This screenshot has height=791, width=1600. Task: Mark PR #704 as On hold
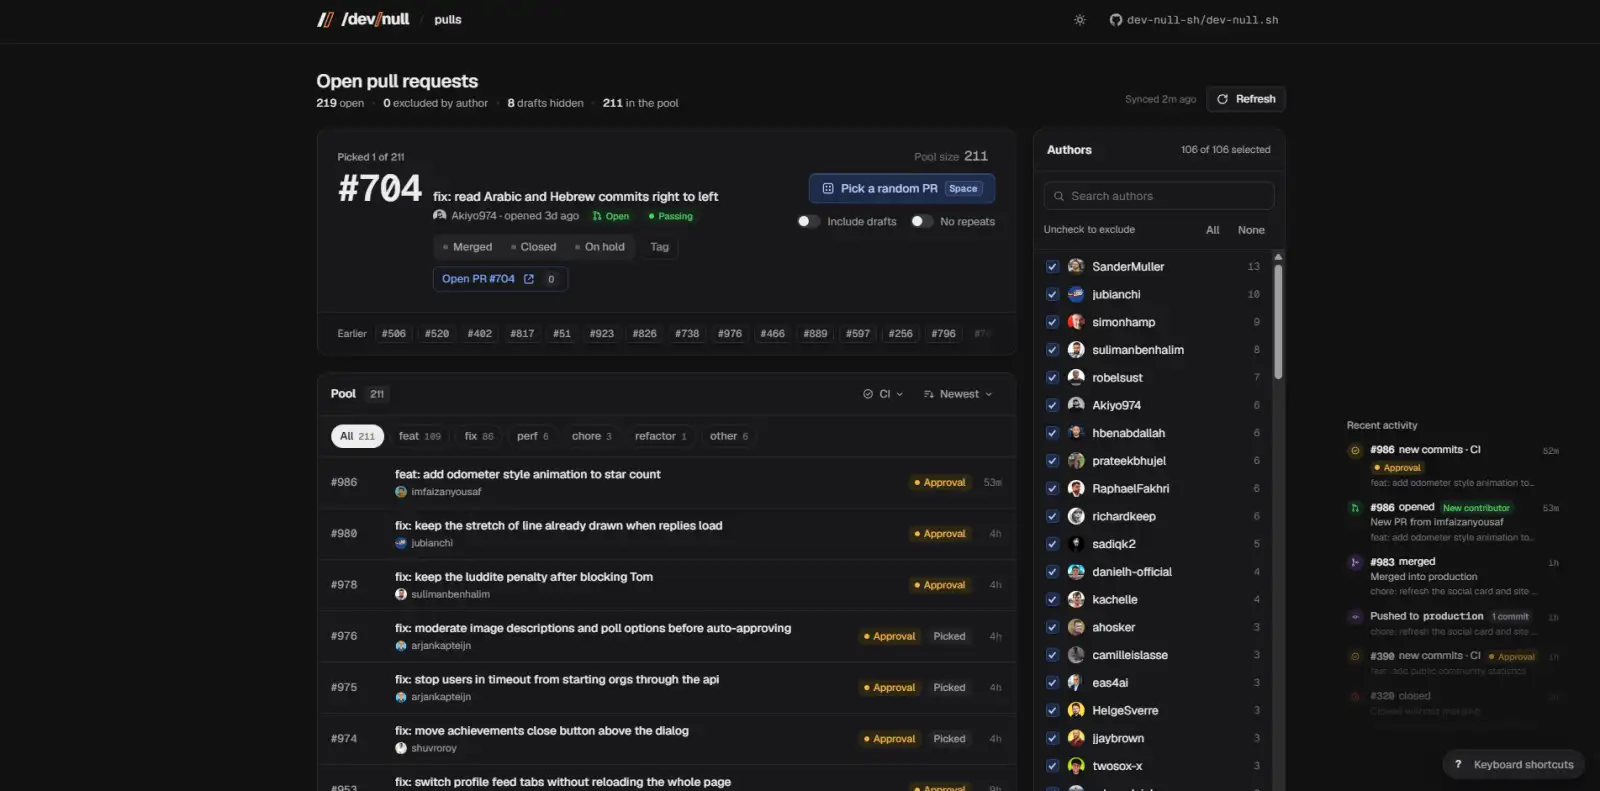point(599,247)
